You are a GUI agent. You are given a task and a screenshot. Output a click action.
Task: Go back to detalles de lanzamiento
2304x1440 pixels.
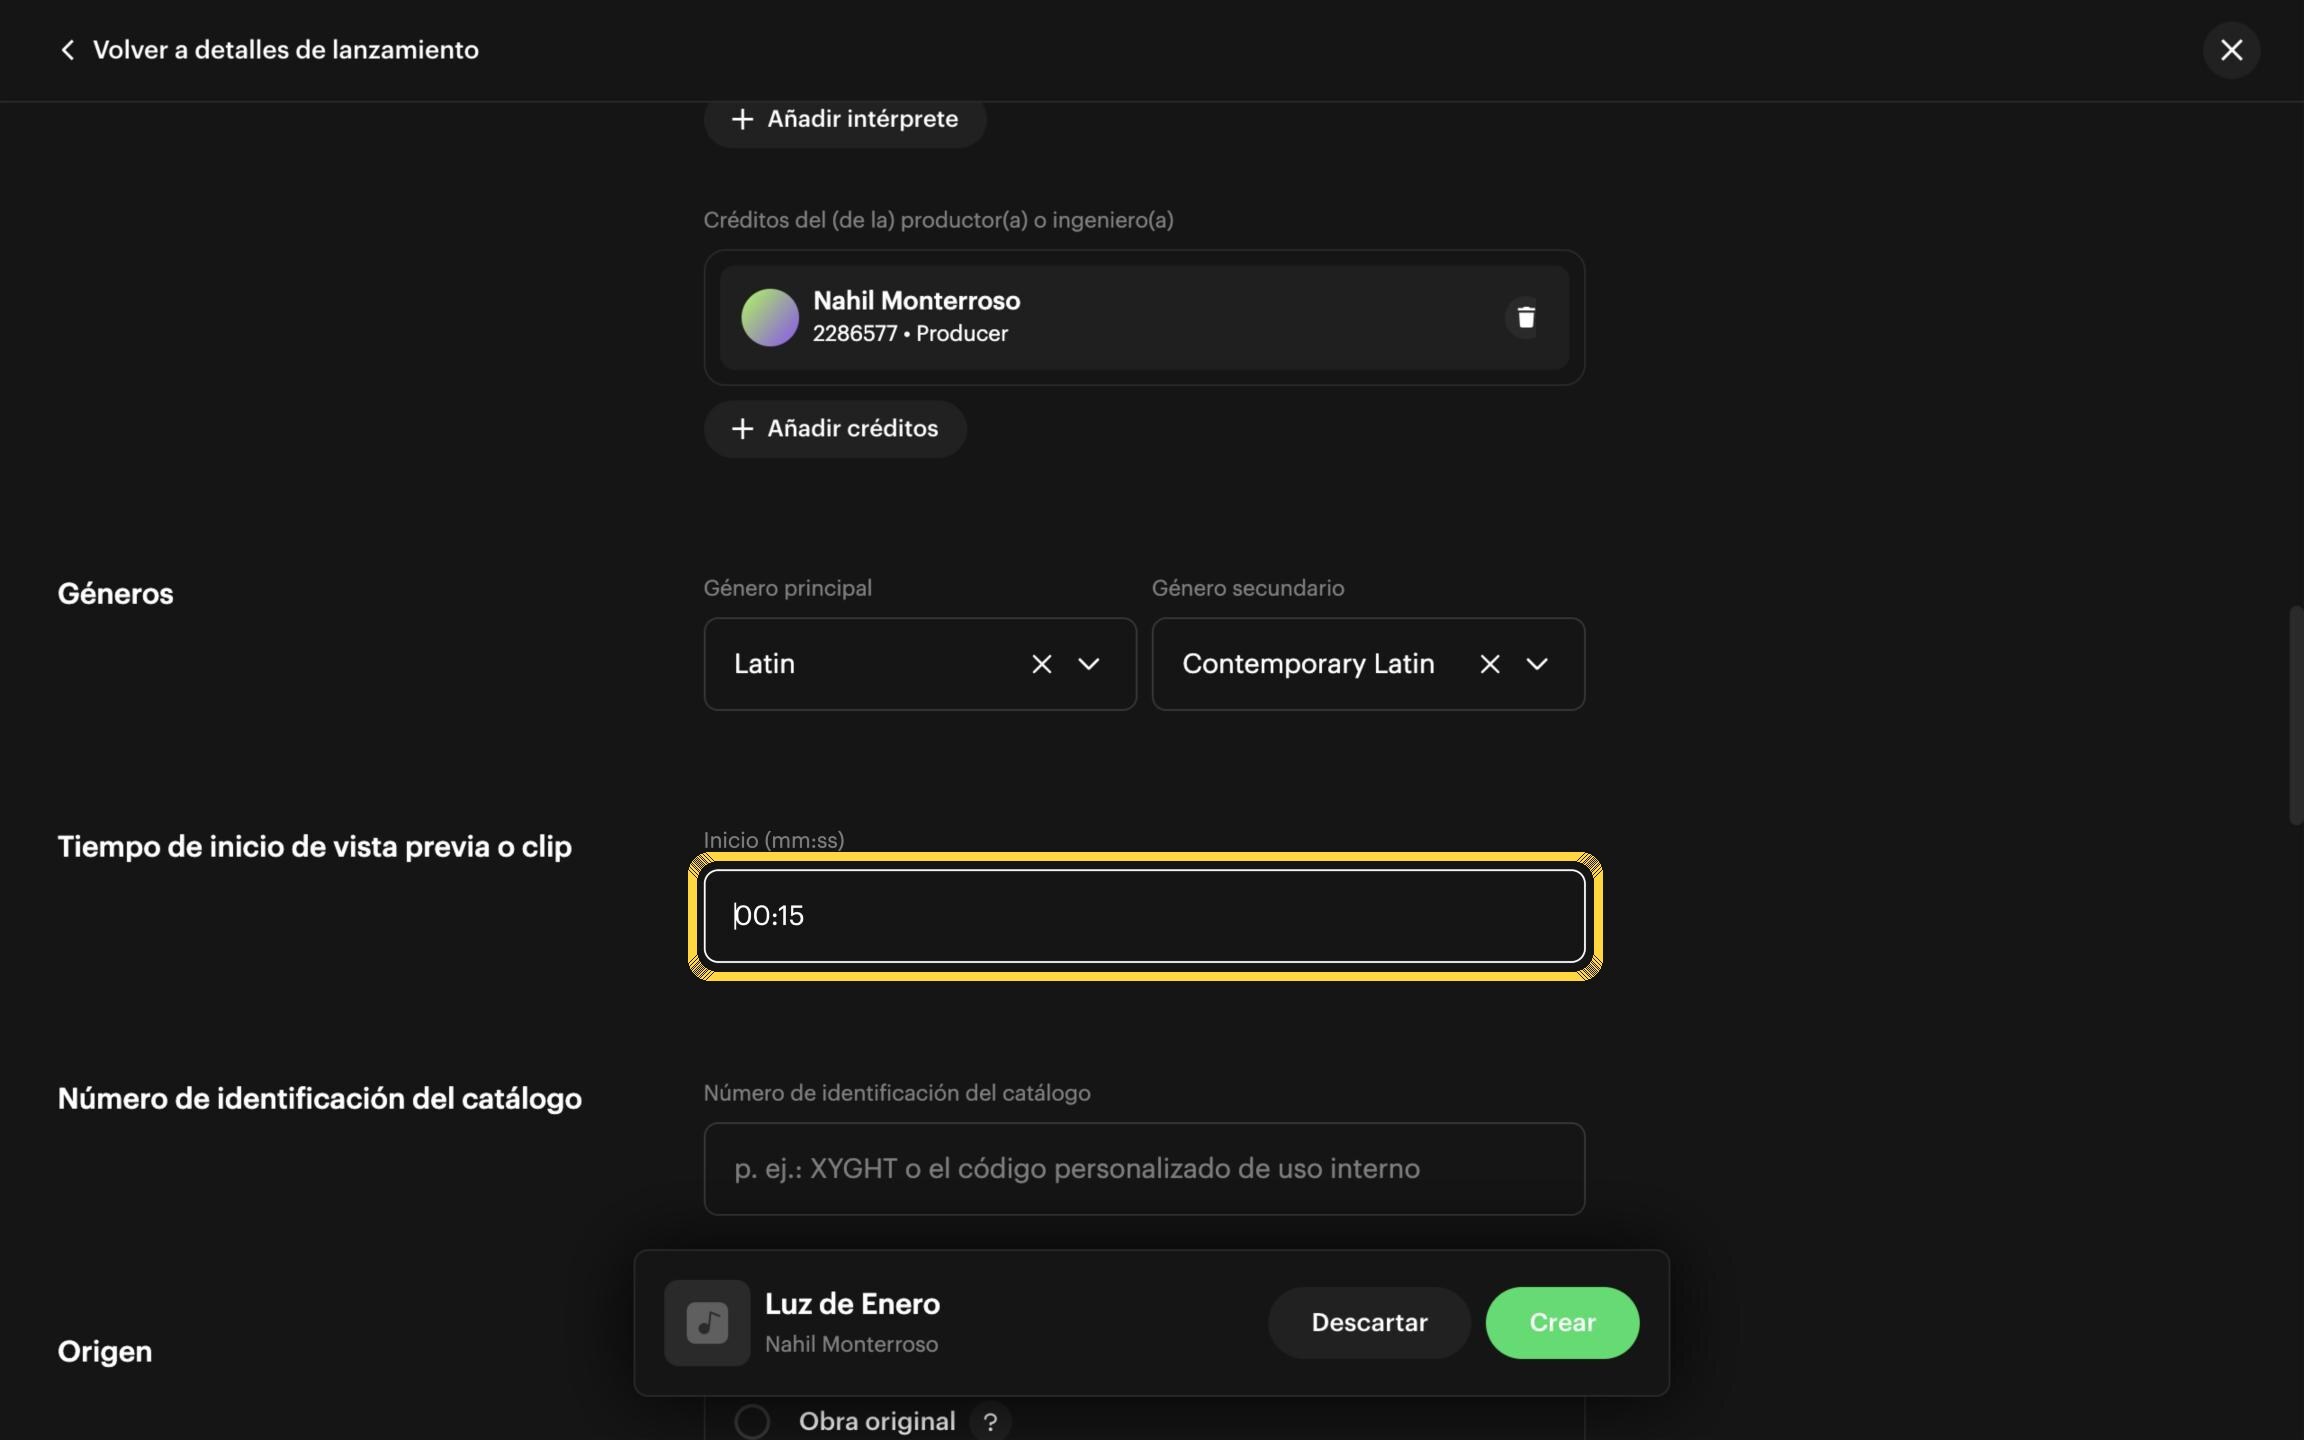(x=269, y=50)
